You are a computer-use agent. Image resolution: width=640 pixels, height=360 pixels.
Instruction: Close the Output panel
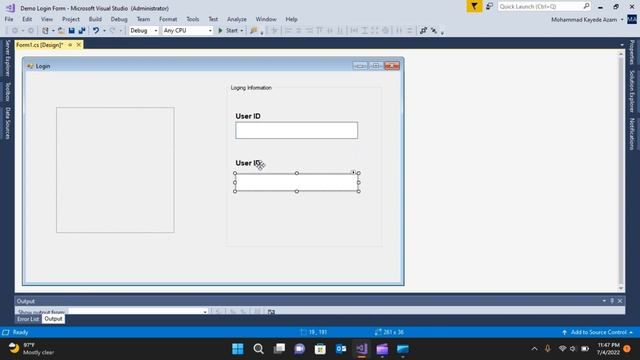click(x=620, y=301)
